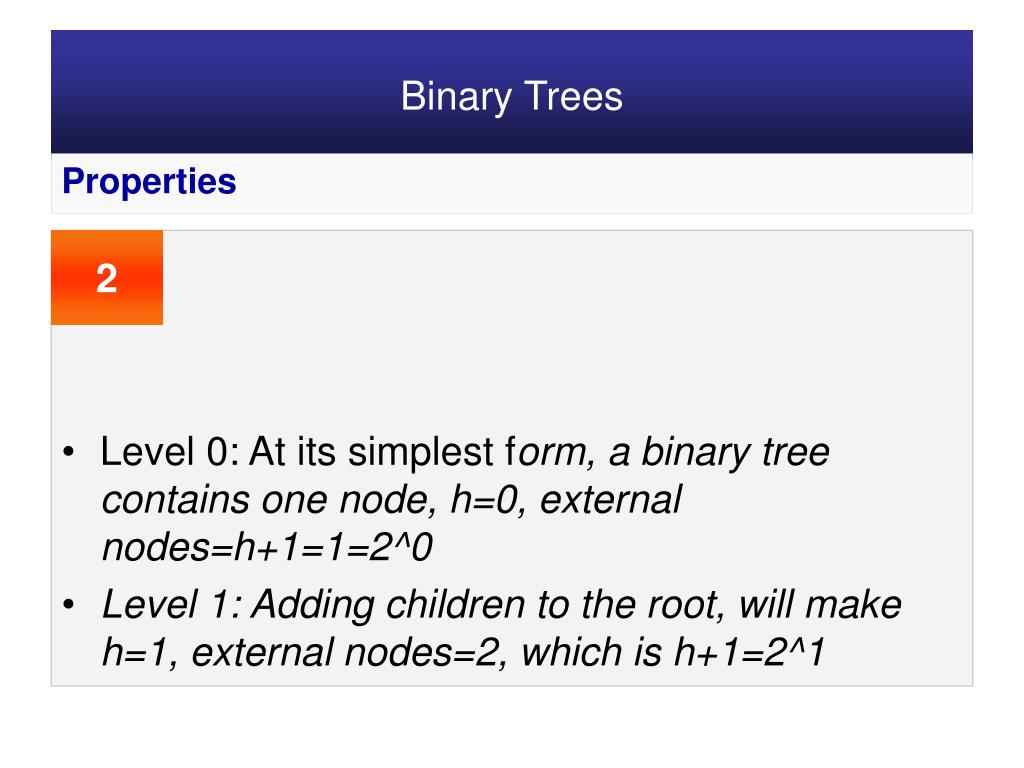The height and width of the screenshot is (768, 1024).
Task: Select the italic words "binary tree"
Action: 735,452
